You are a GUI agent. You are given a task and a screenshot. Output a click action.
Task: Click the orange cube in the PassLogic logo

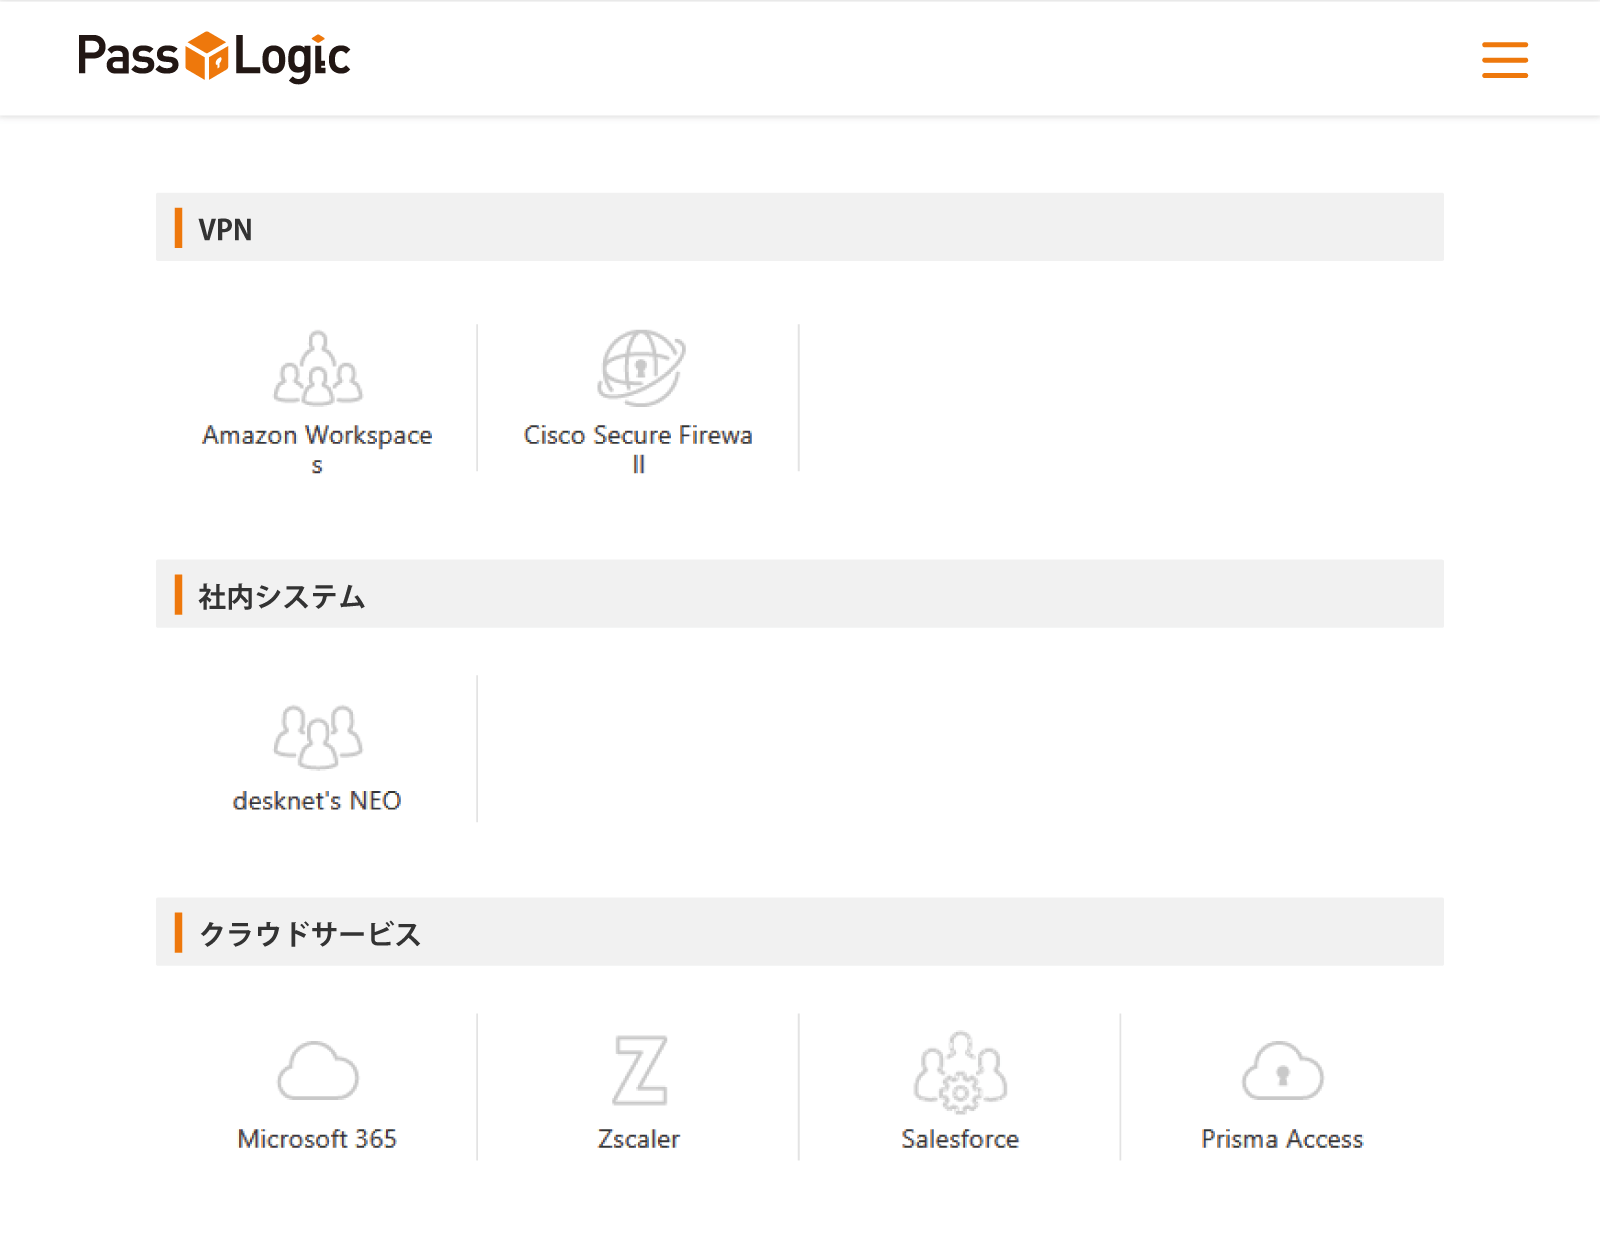click(x=207, y=56)
